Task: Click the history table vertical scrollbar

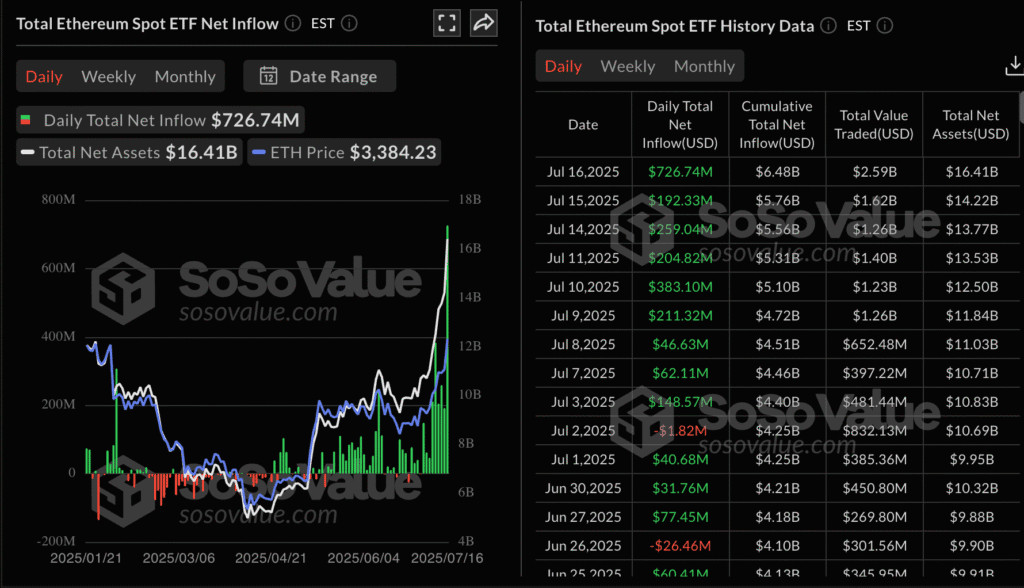Action: click(1020, 108)
